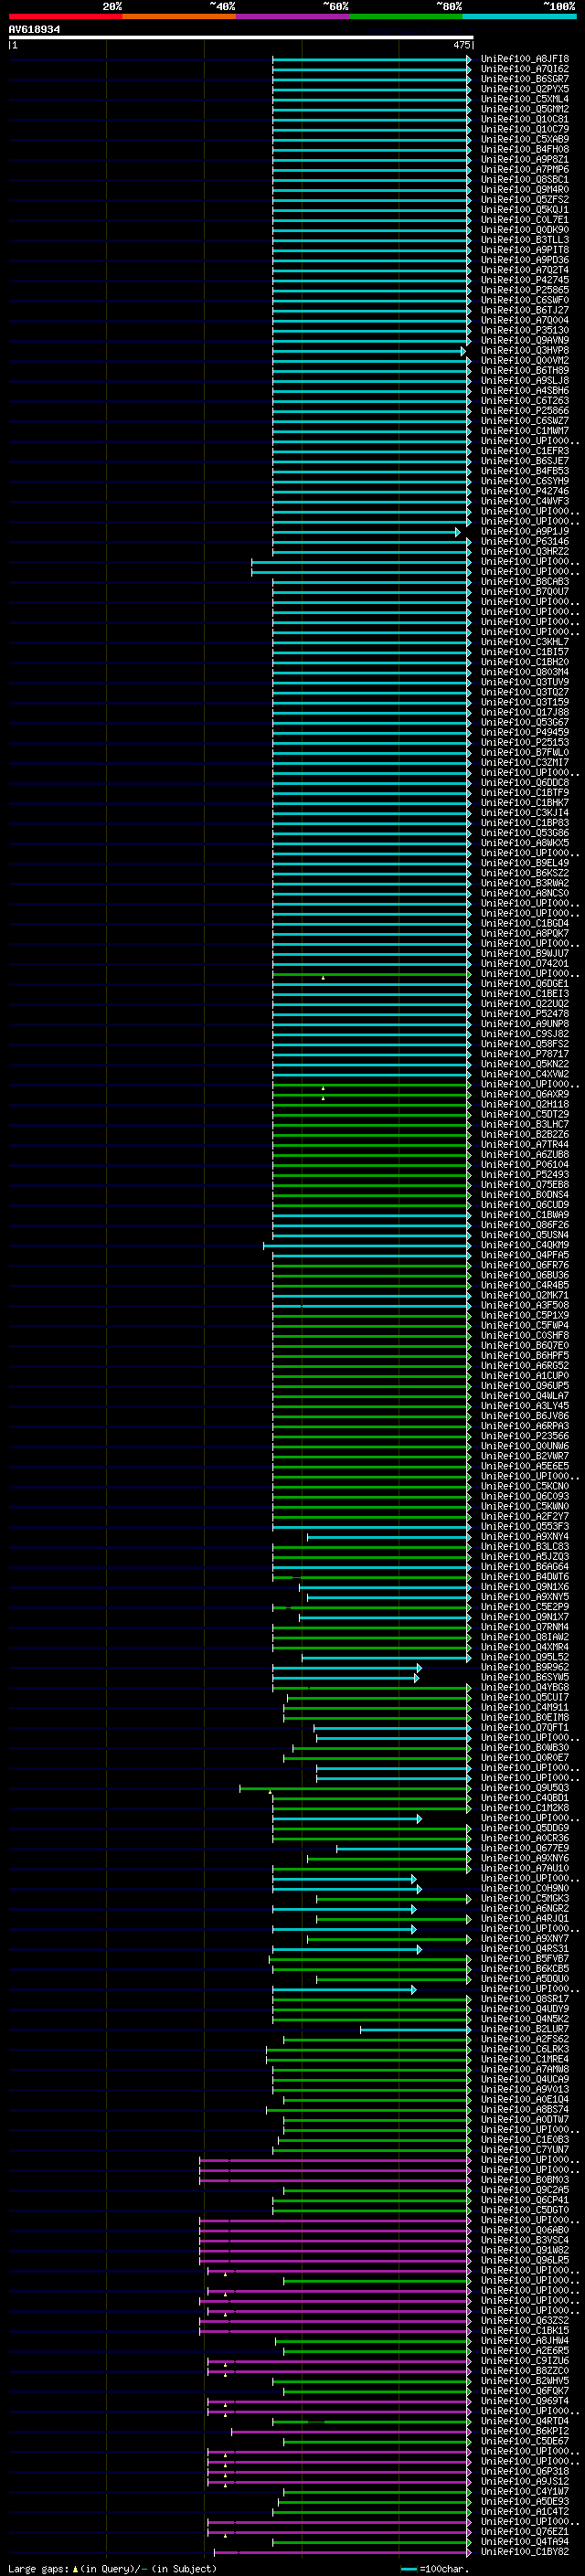Click the white query sequence bar
This screenshot has height=2576, width=585.
click(241, 38)
